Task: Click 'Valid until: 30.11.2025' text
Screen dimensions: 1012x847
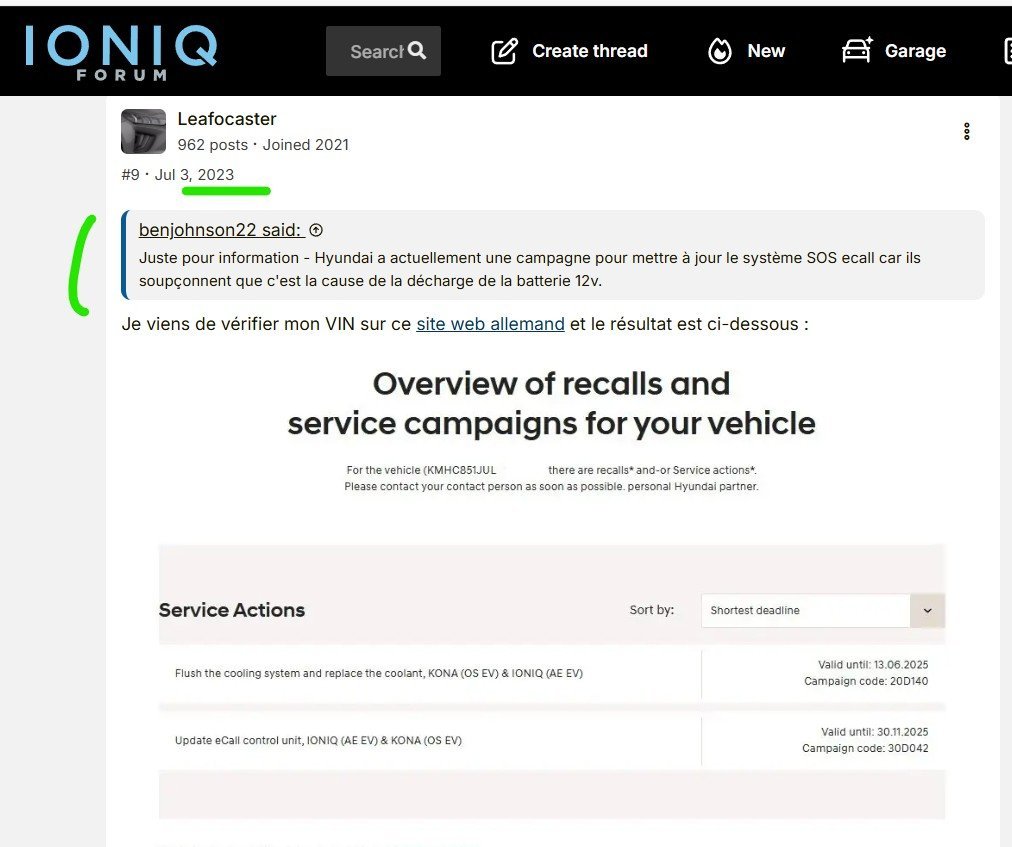Action: coord(875,731)
